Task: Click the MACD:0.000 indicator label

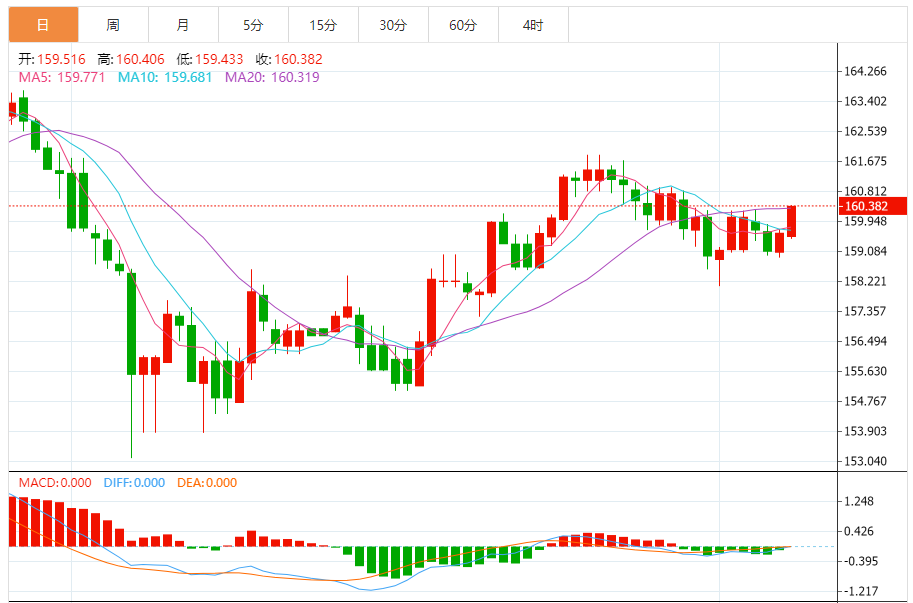Action: pyautogui.click(x=55, y=483)
